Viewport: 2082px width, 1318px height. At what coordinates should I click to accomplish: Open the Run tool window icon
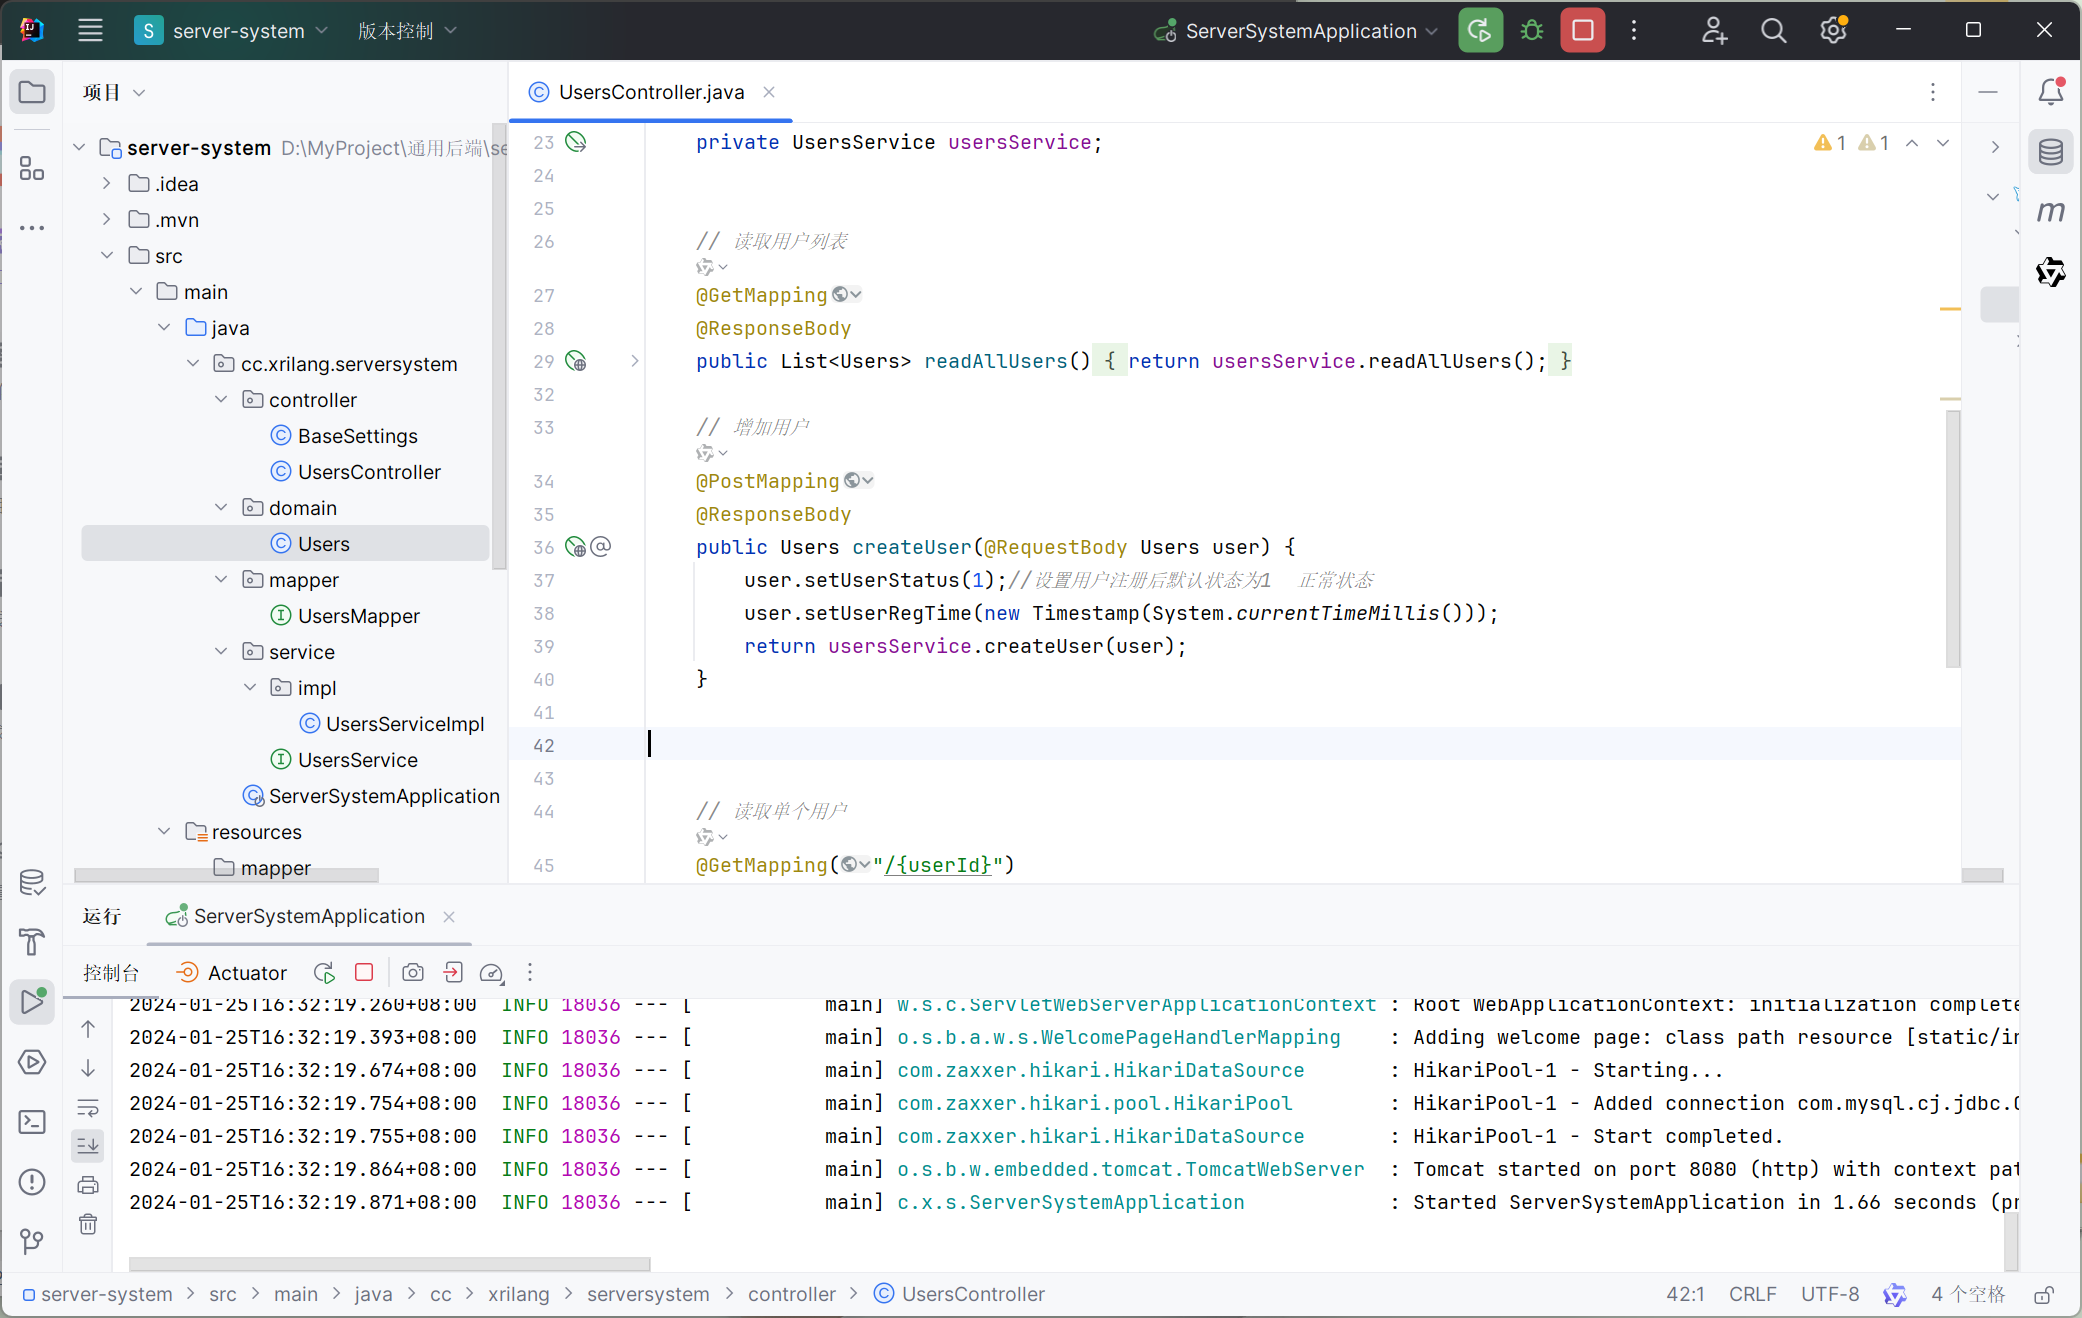pos(32,1001)
